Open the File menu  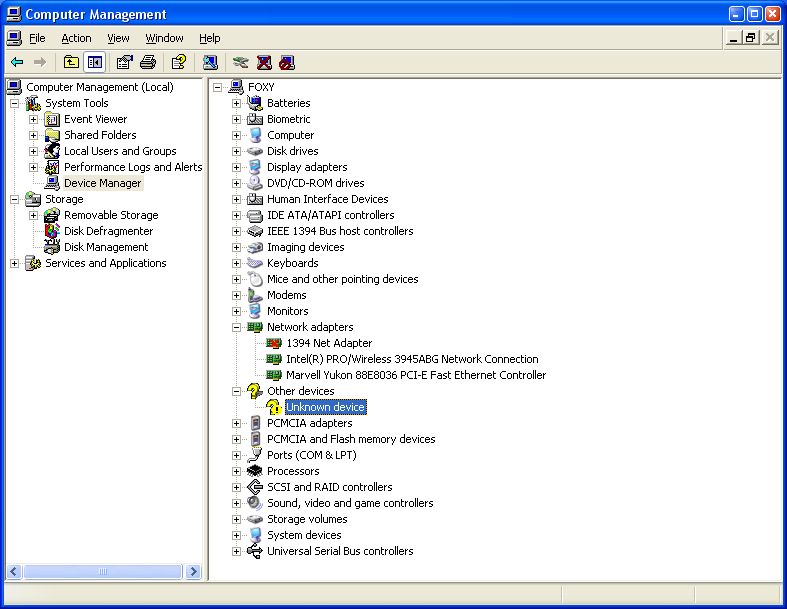click(x=37, y=38)
